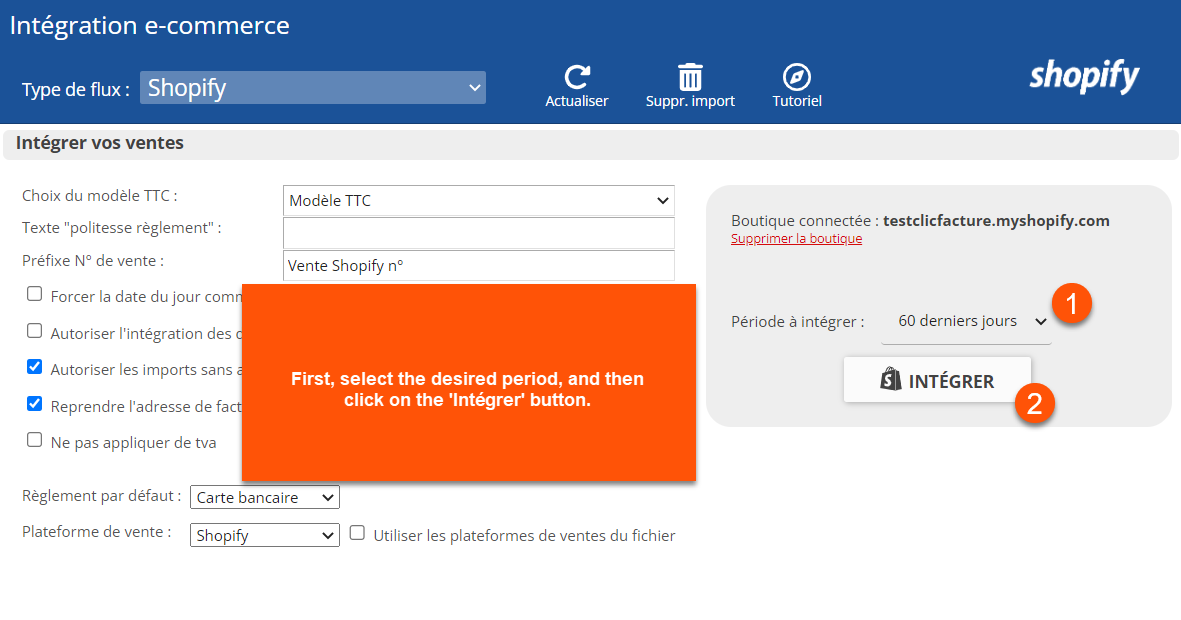
Task: Open the Plateforme de vente dropdown
Action: click(x=264, y=535)
